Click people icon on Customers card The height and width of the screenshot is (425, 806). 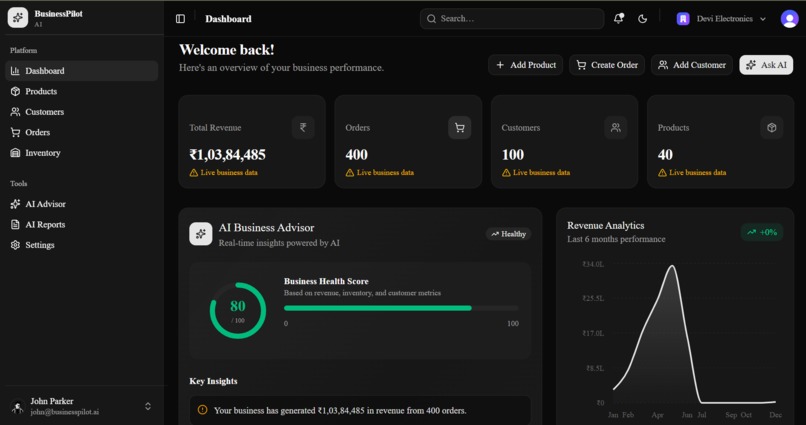pyautogui.click(x=616, y=127)
